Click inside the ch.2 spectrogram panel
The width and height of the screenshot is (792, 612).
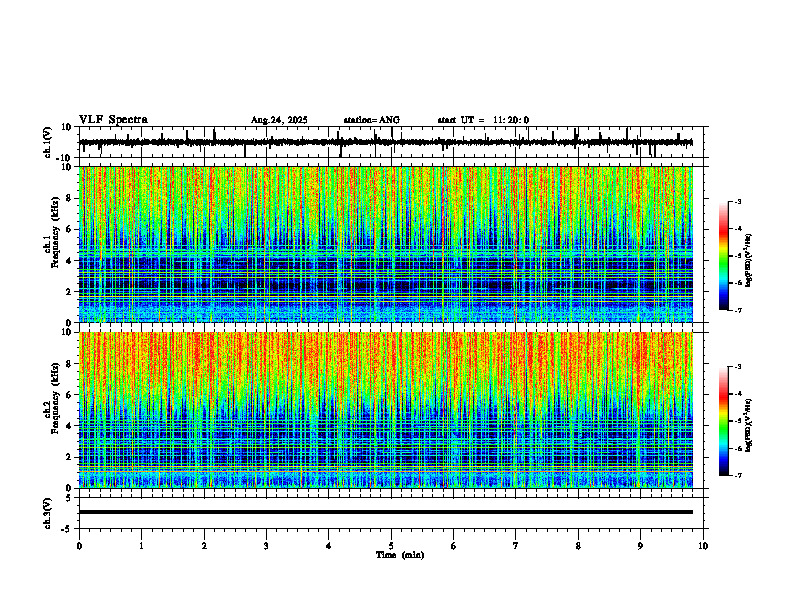386,410
